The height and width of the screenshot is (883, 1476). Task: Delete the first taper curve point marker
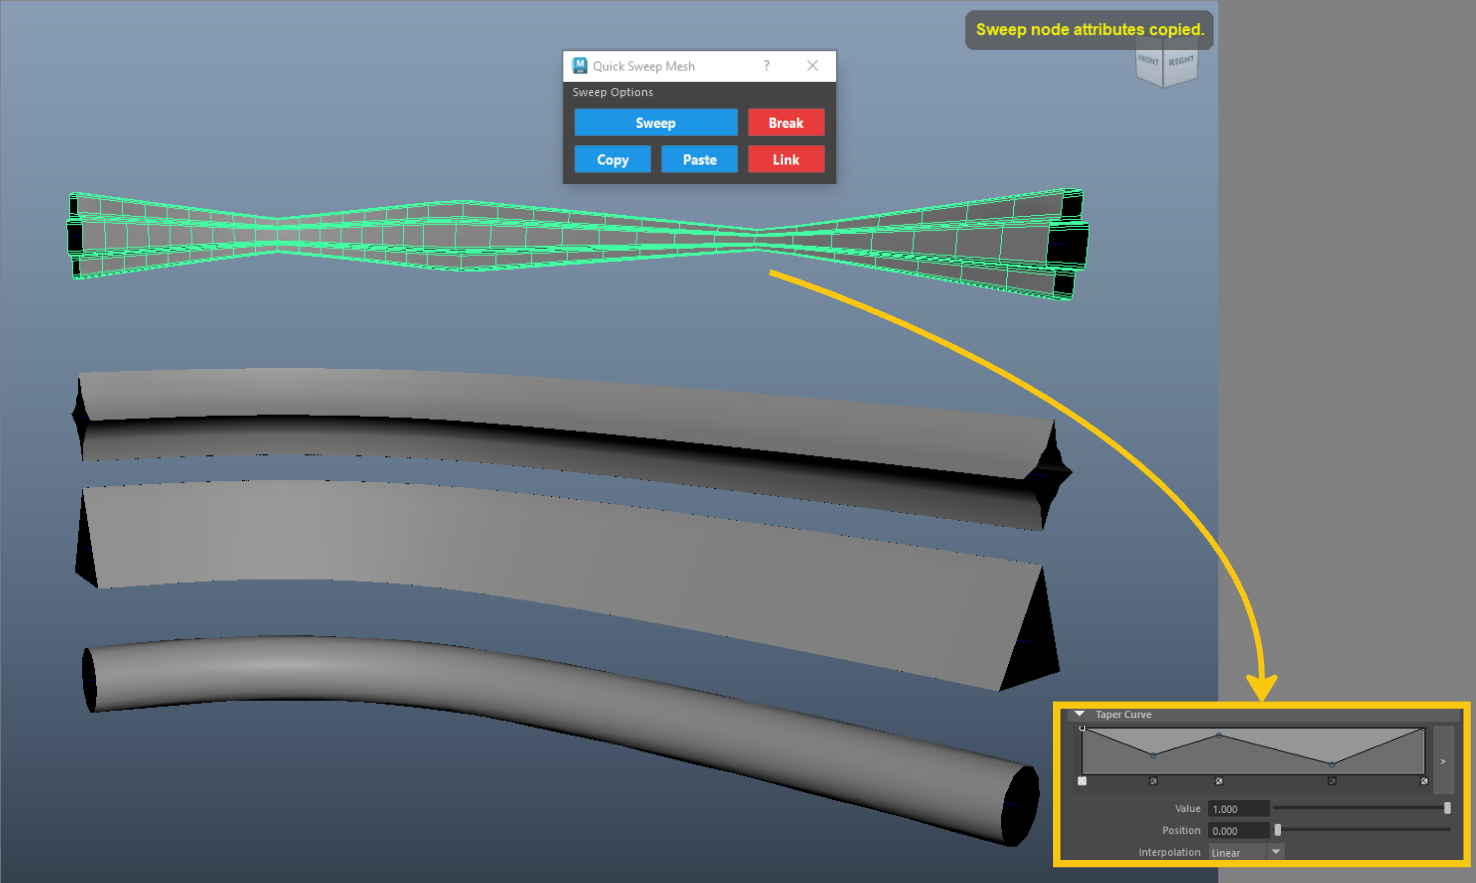[1082, 781]
